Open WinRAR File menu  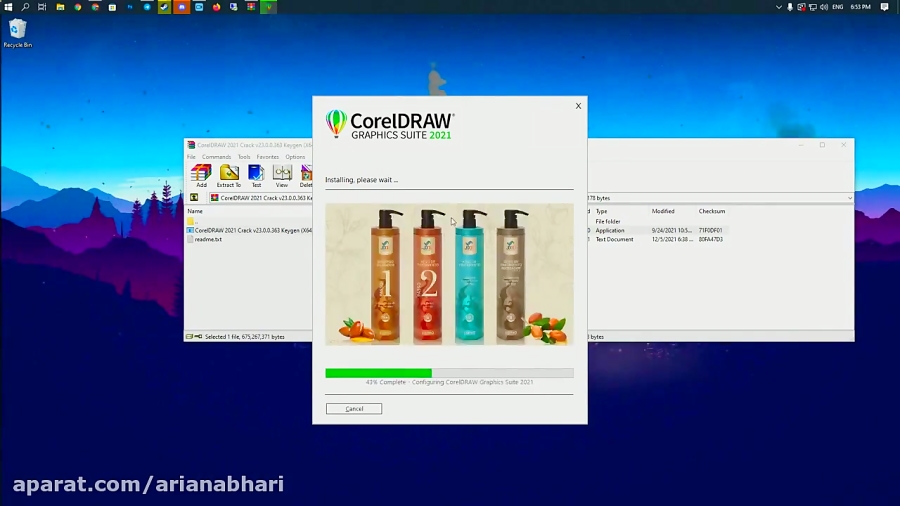pyautogui.click(x=191, y=157)
